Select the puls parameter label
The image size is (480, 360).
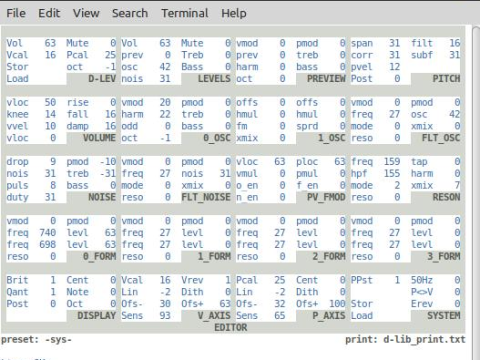pyautogui.click(x=17, y=185)
